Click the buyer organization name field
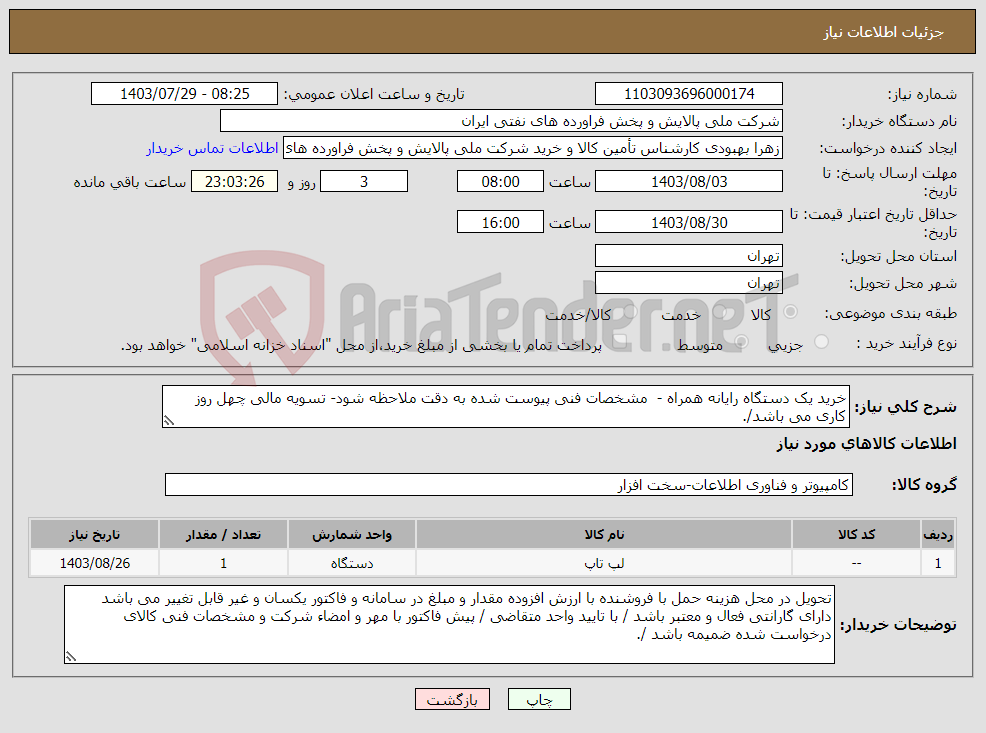The height and width of the screenshot is (733, 986). click(x=501, y=121)
